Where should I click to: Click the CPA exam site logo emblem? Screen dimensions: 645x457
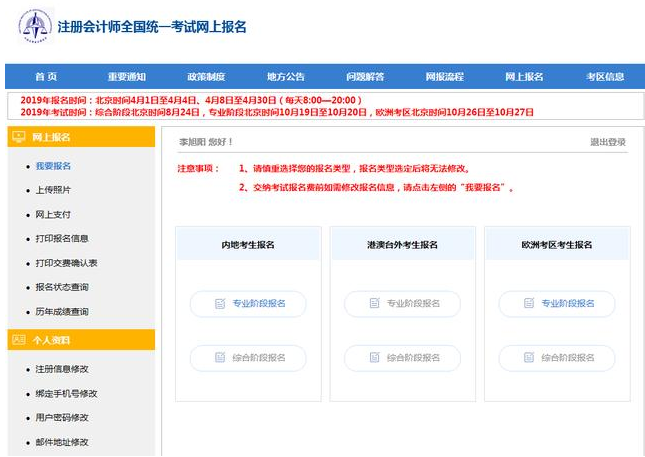tap(35, 26)
